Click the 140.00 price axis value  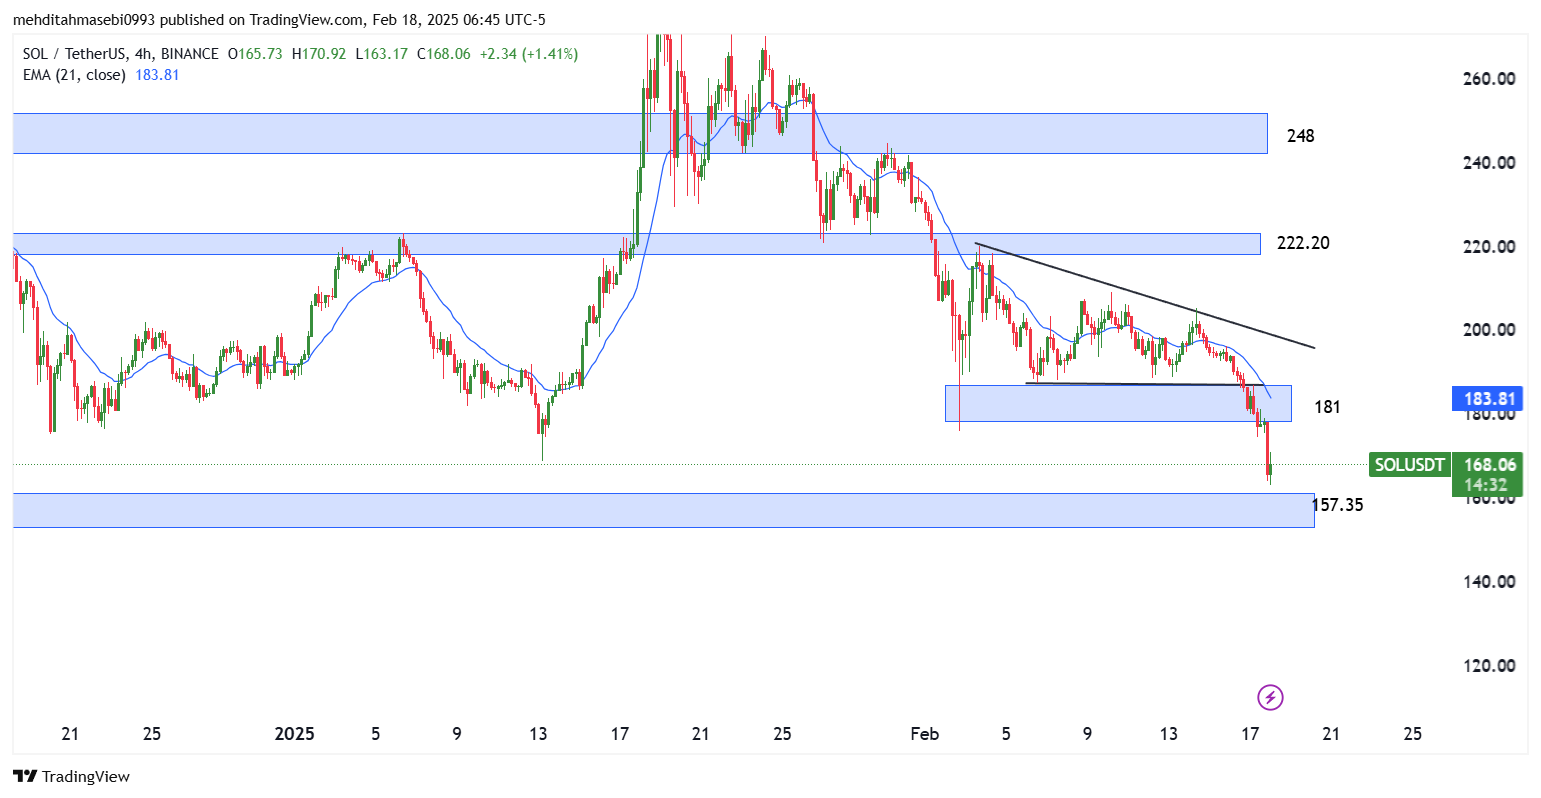click(1488, 582)
